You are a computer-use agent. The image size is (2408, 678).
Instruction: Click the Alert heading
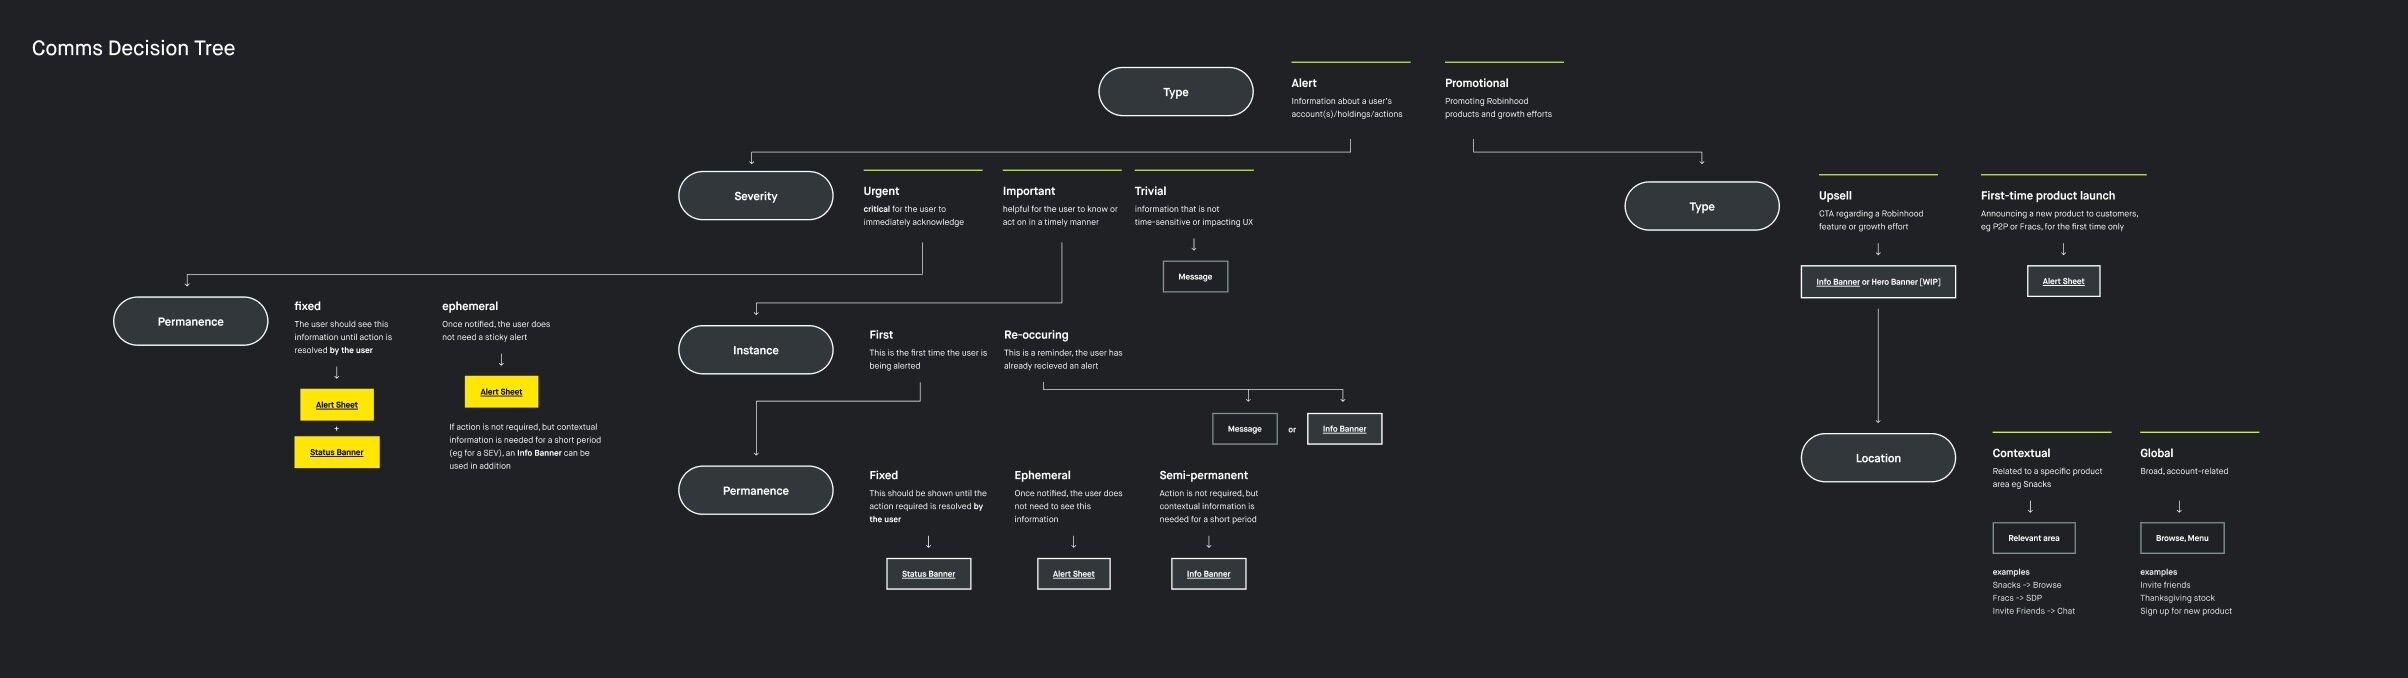1304,83
